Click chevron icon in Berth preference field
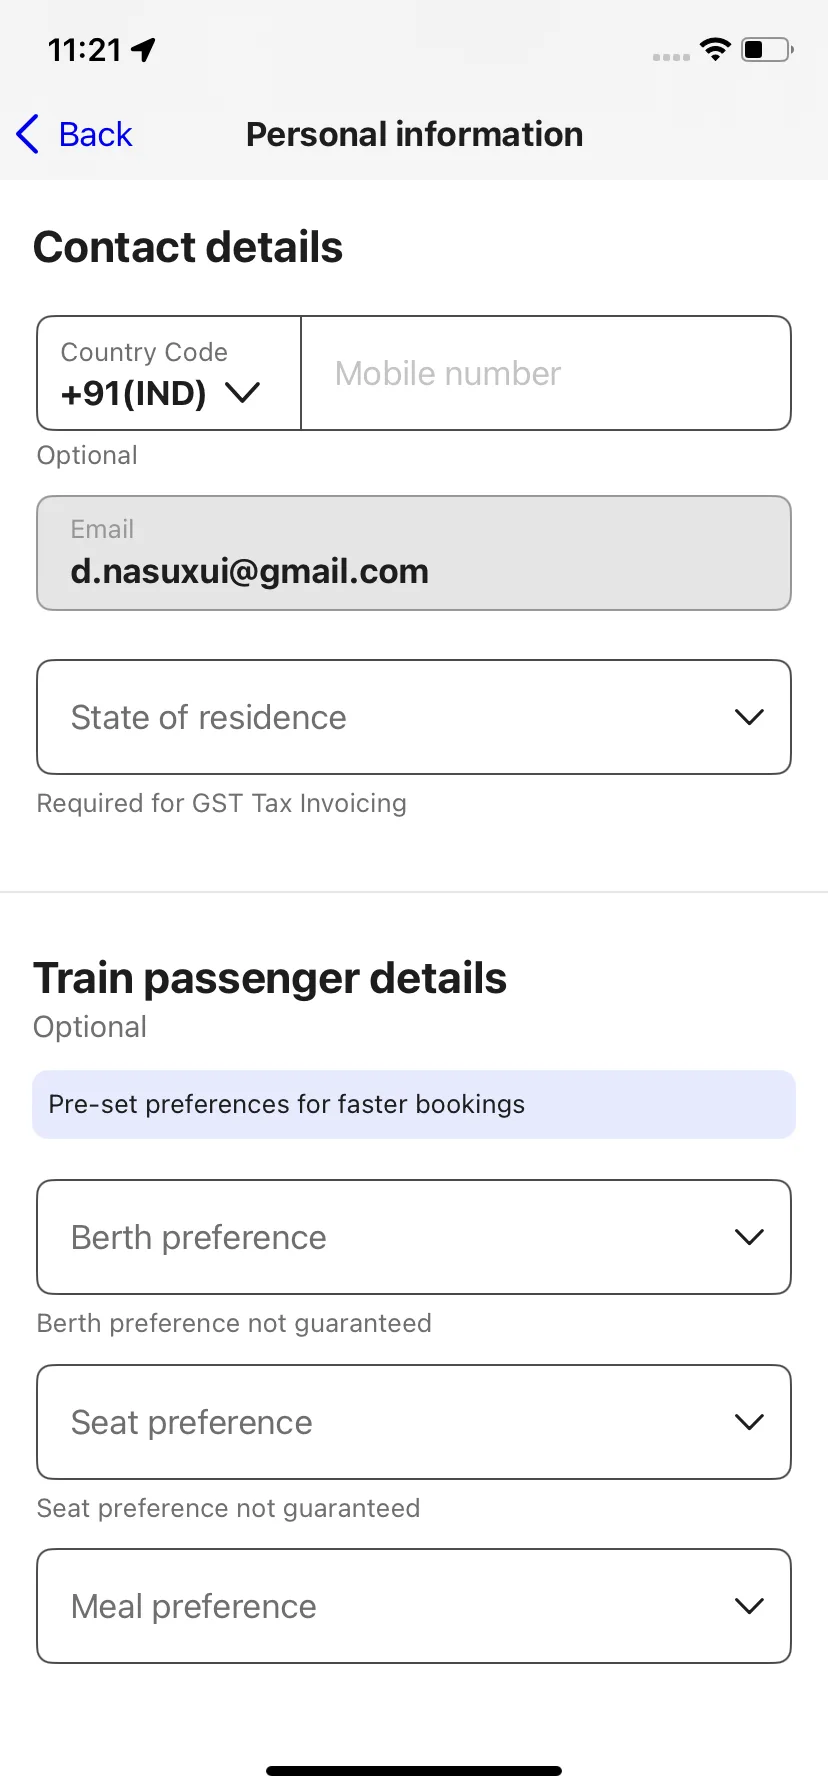Image resolution: width=828 pixels, height=1792 pixels. tap(749, 1237)
